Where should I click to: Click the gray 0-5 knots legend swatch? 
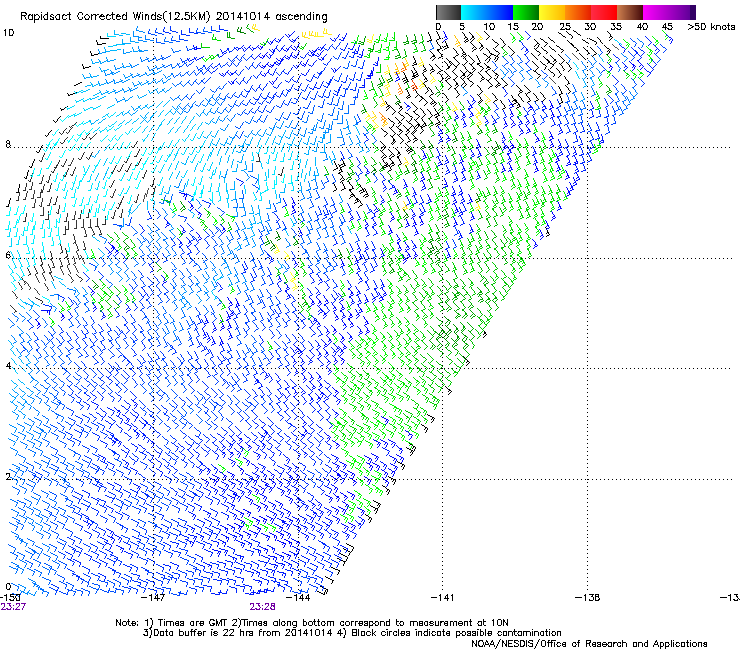(x=449, y=12)
